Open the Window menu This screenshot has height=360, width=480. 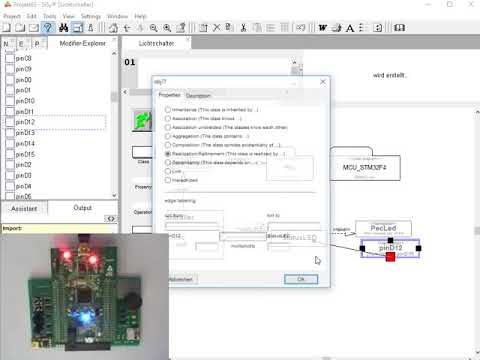point(117,16)
